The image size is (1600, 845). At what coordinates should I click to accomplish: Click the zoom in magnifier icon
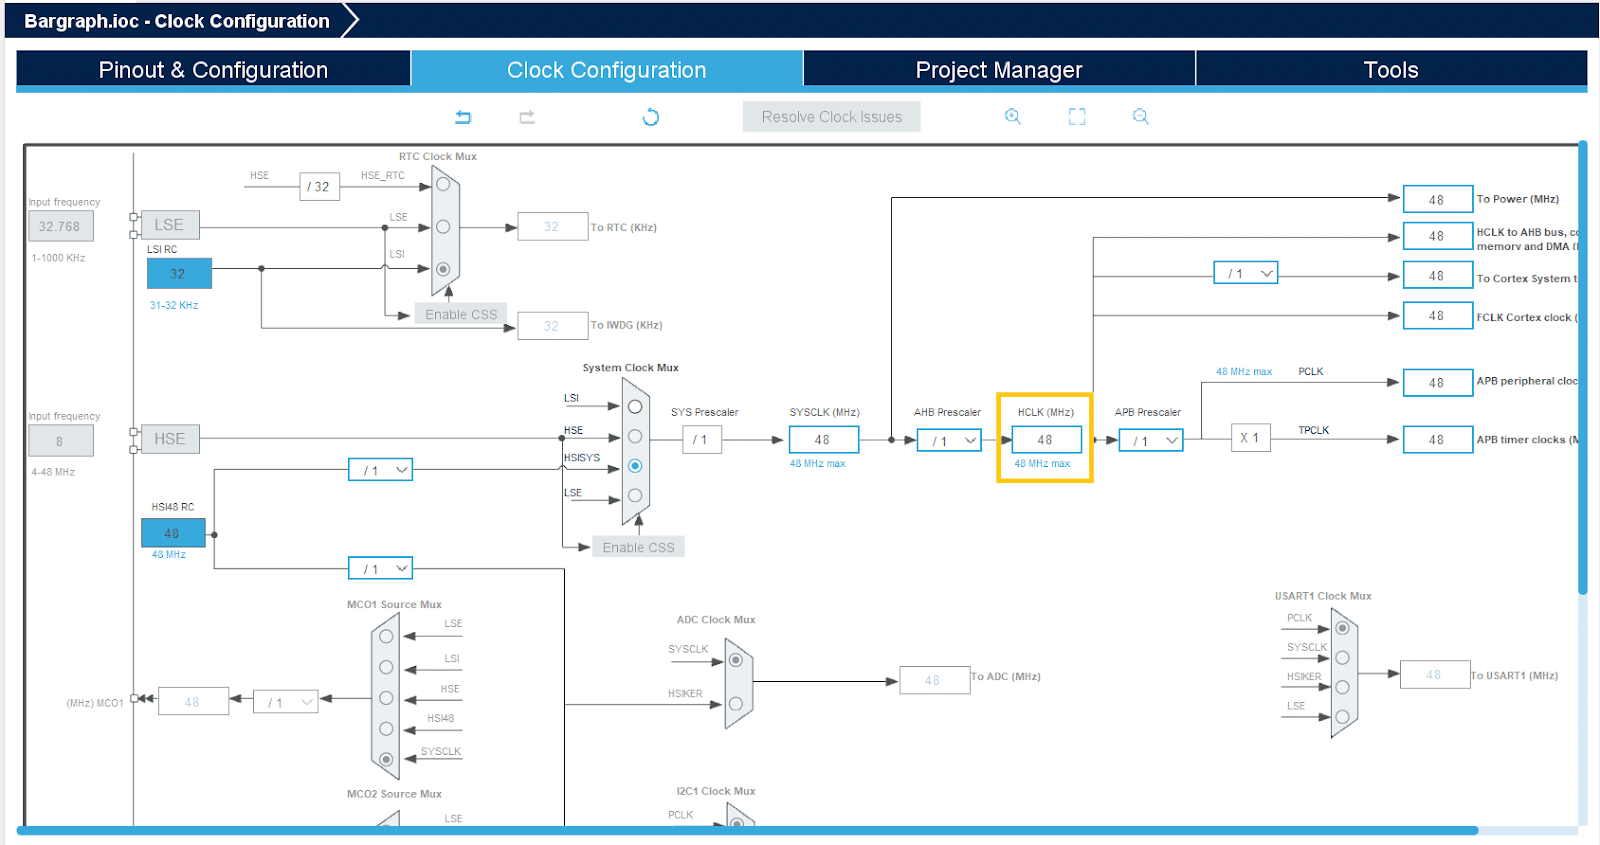coord(1013,117)
